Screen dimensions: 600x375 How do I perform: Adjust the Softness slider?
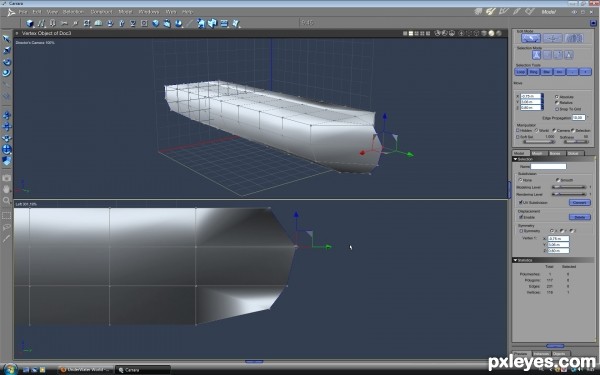[576, 142]
